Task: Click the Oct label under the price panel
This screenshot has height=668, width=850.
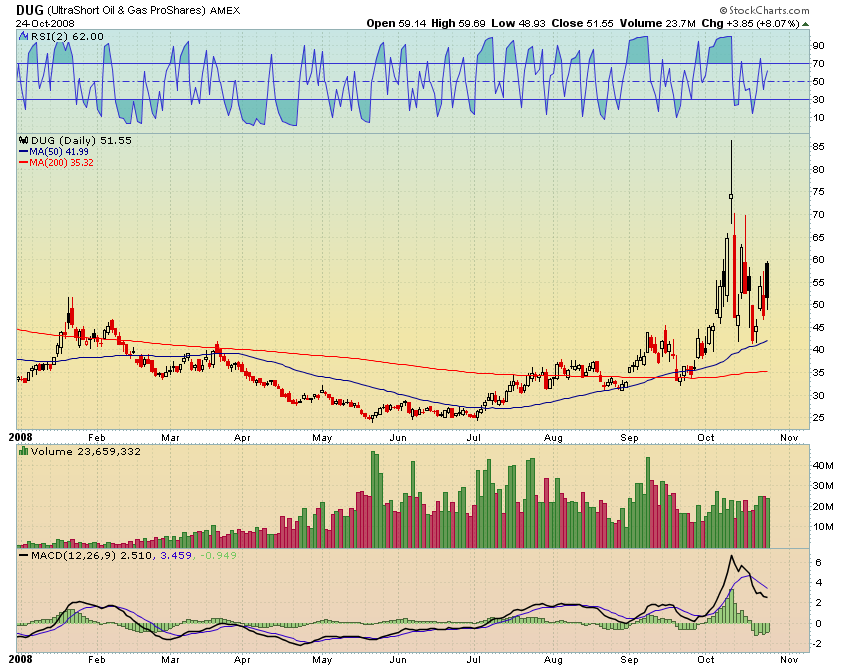Action: click(x=706, y=438)
